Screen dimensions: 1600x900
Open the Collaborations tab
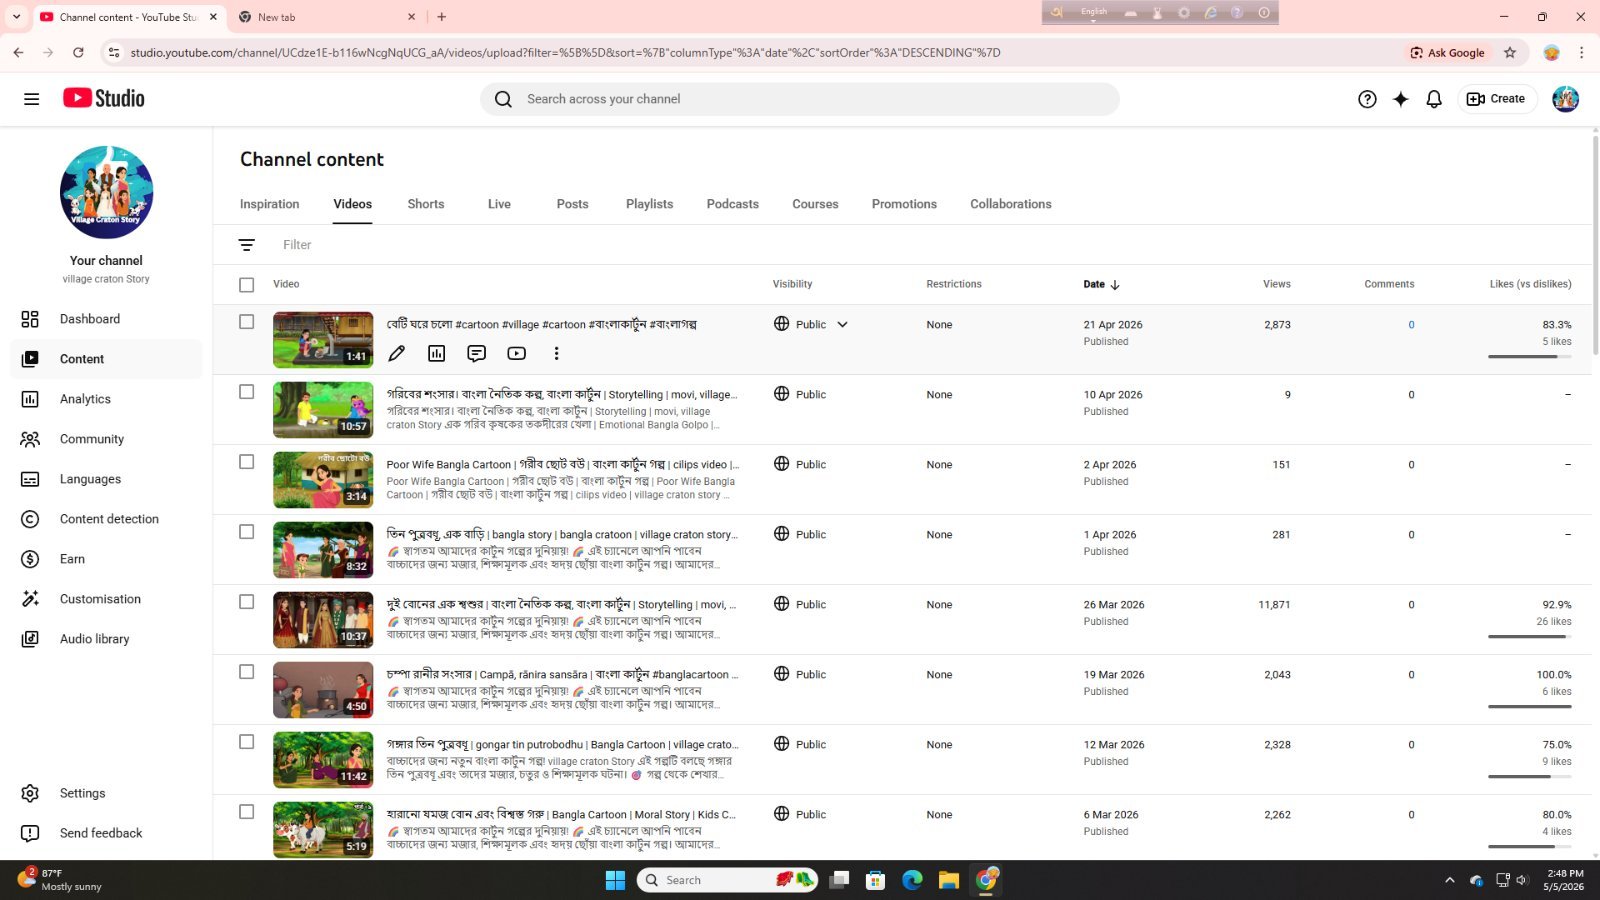point(1011,204)
